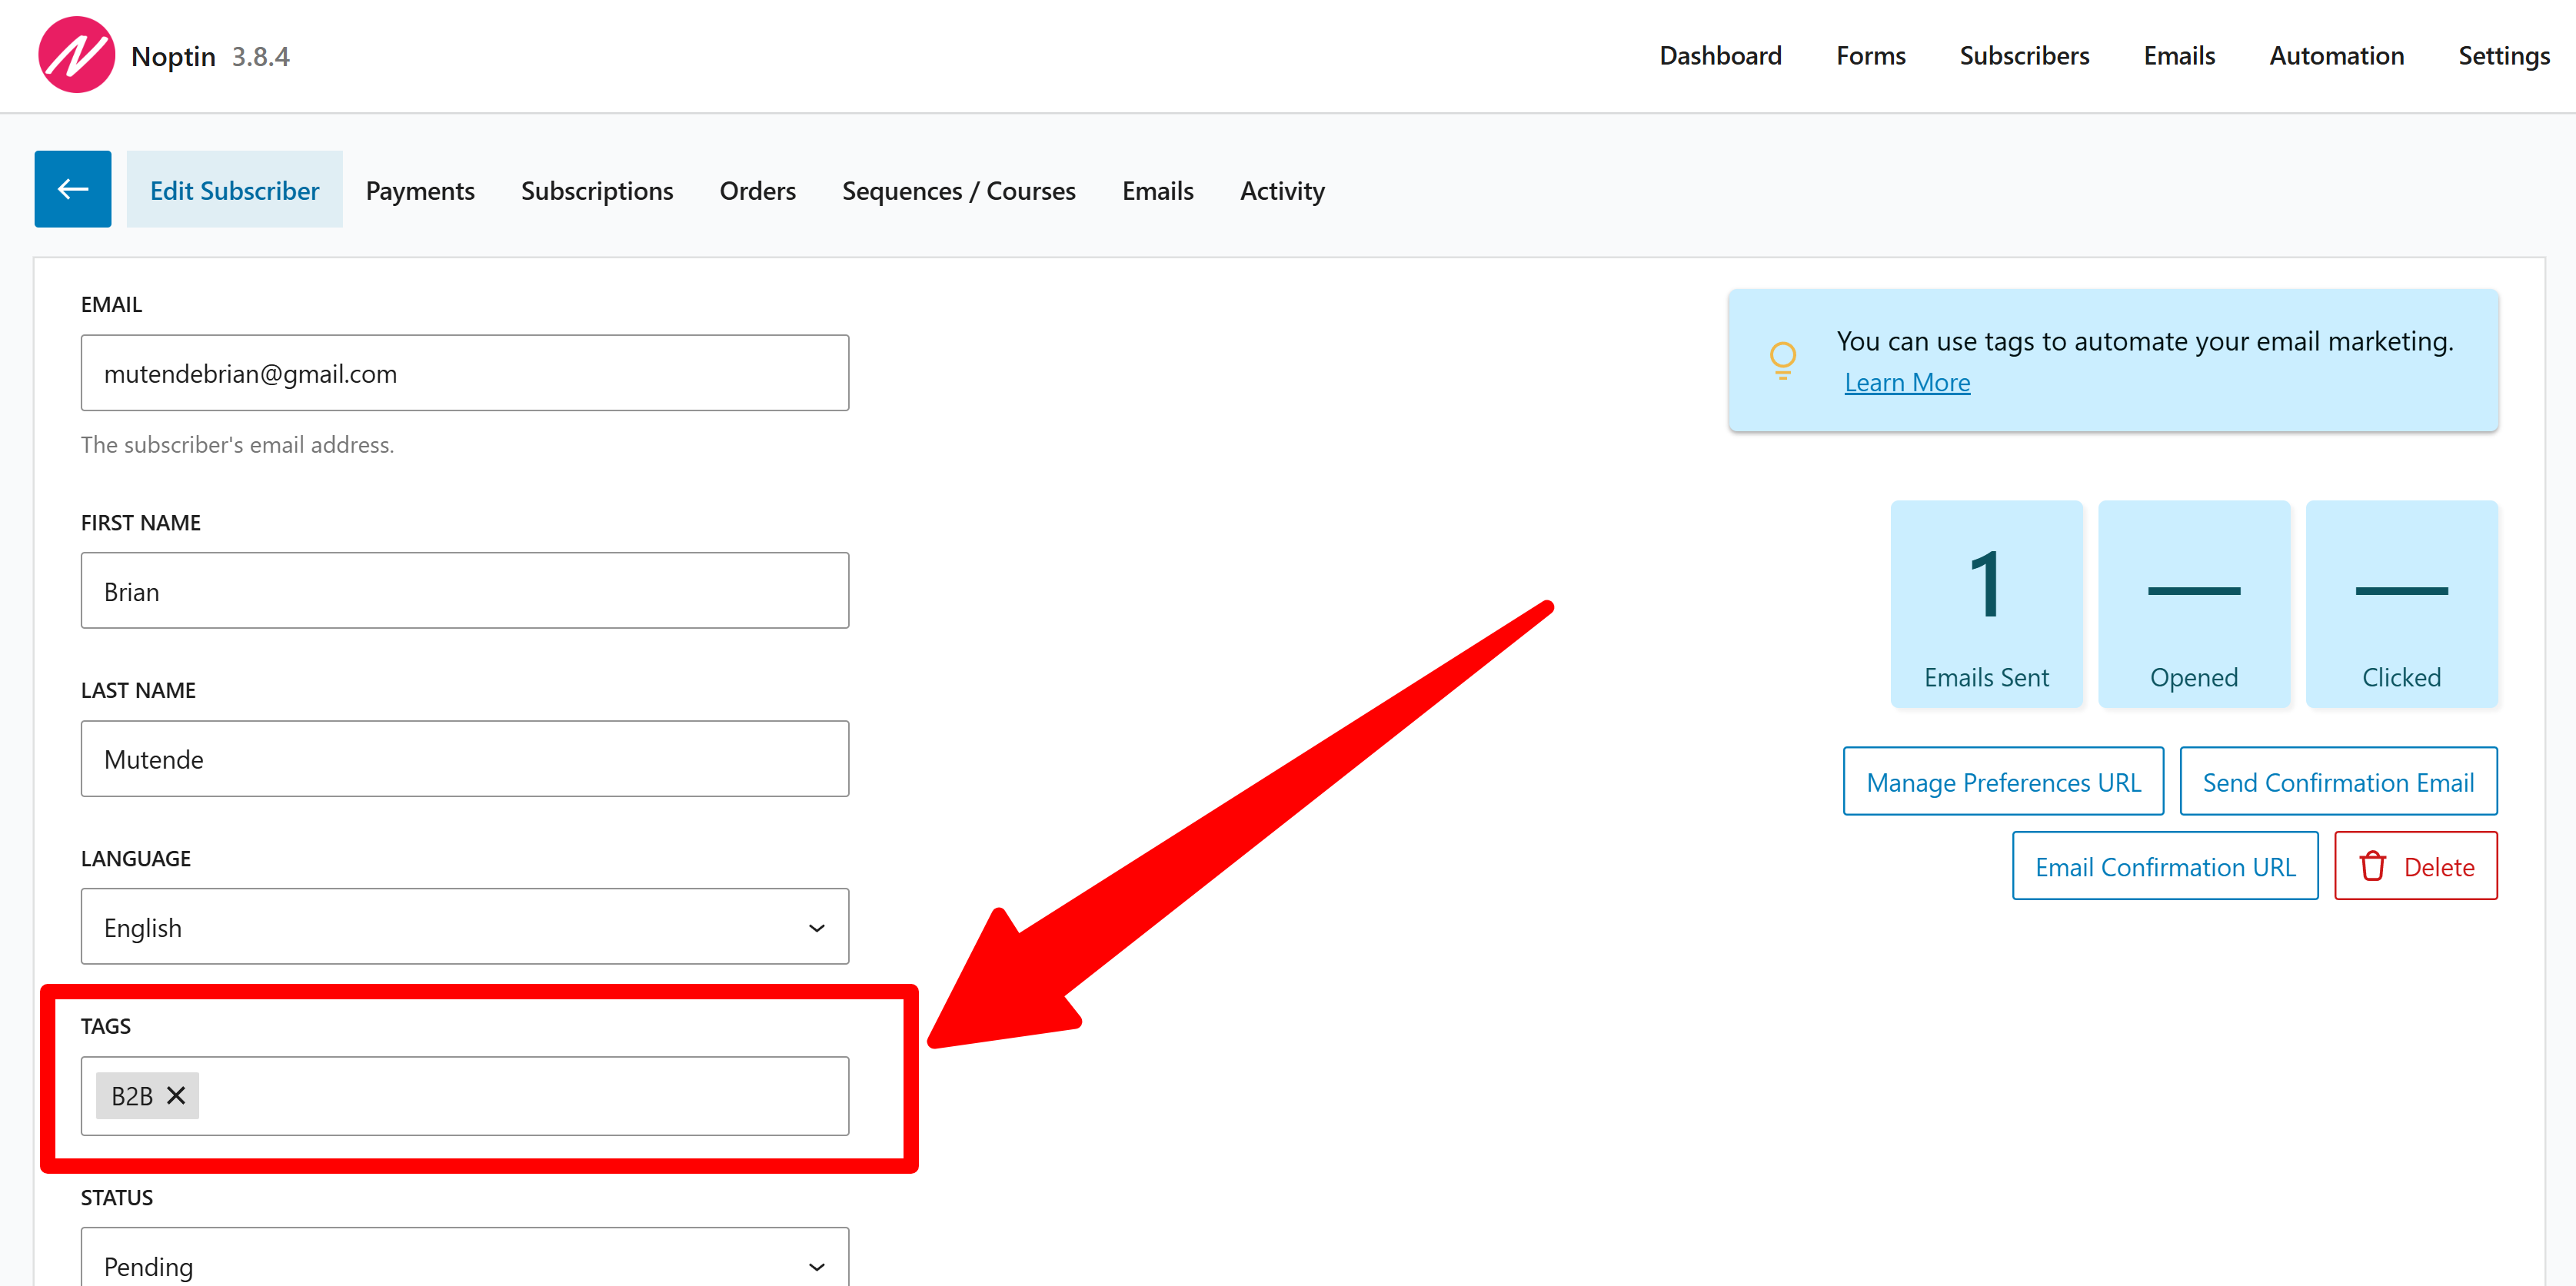Click the Noptin logo icon
This screenshot has width=2576, height=1286.
pyautogui.click(x=76, y=55)
